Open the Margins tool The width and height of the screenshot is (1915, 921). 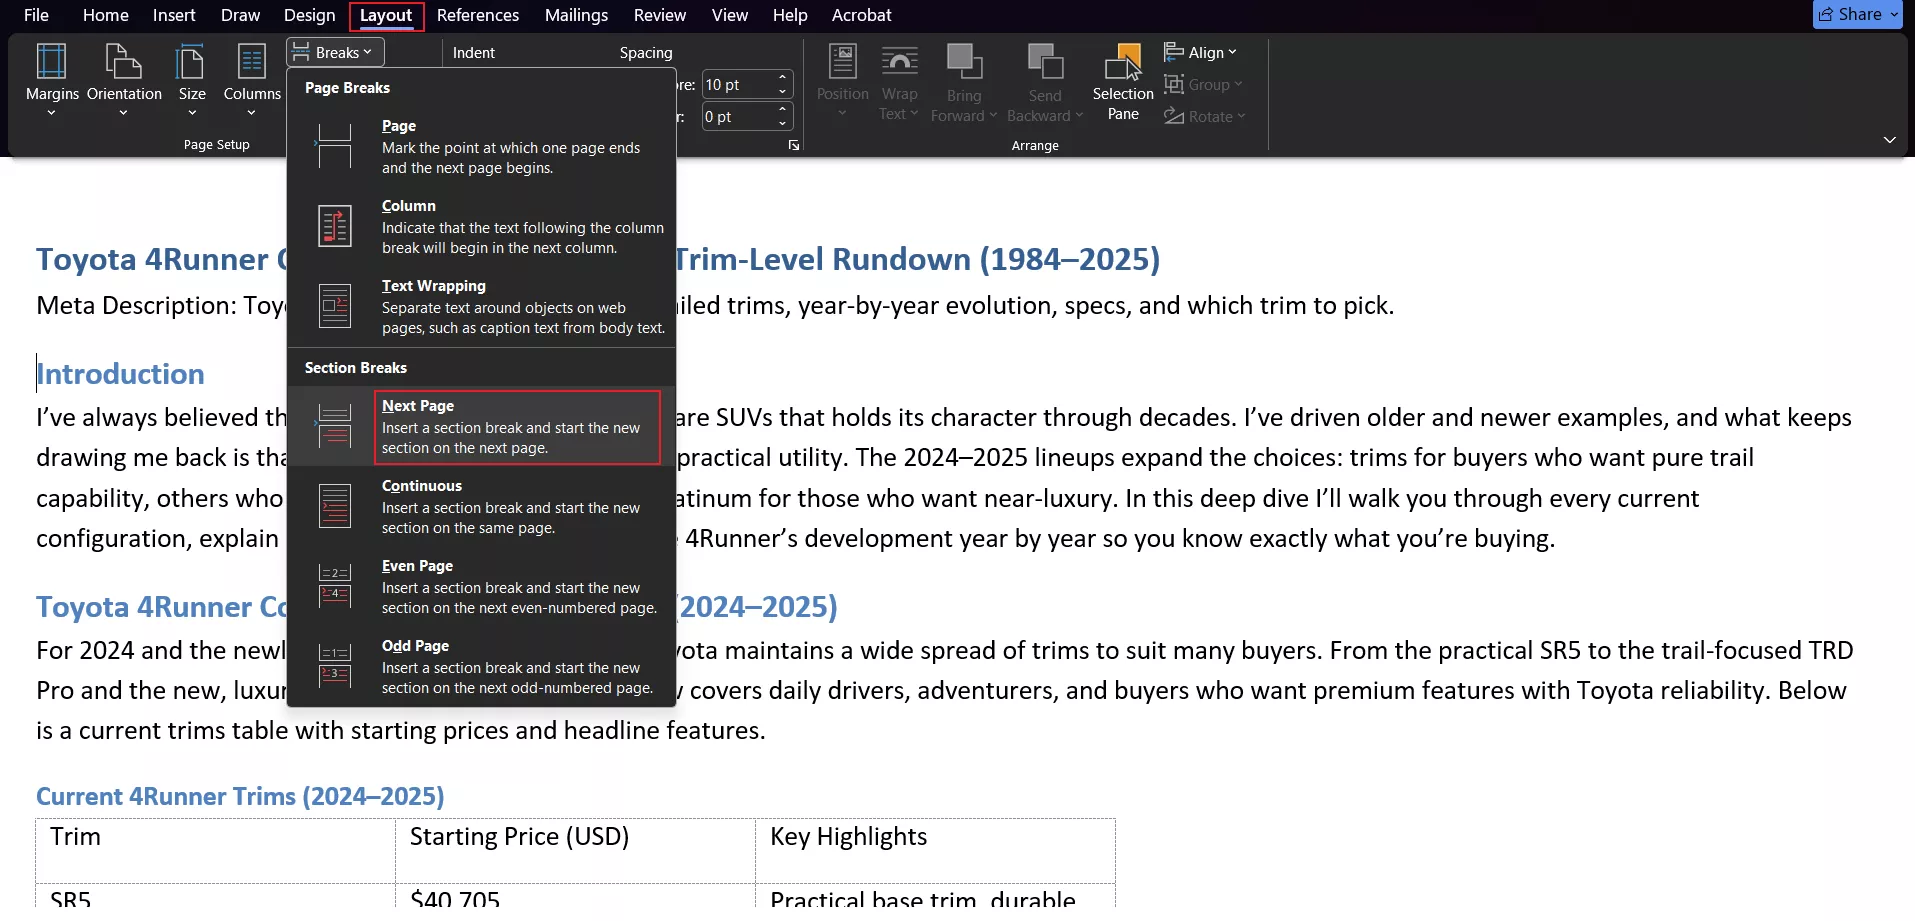[x=52, y=78]
